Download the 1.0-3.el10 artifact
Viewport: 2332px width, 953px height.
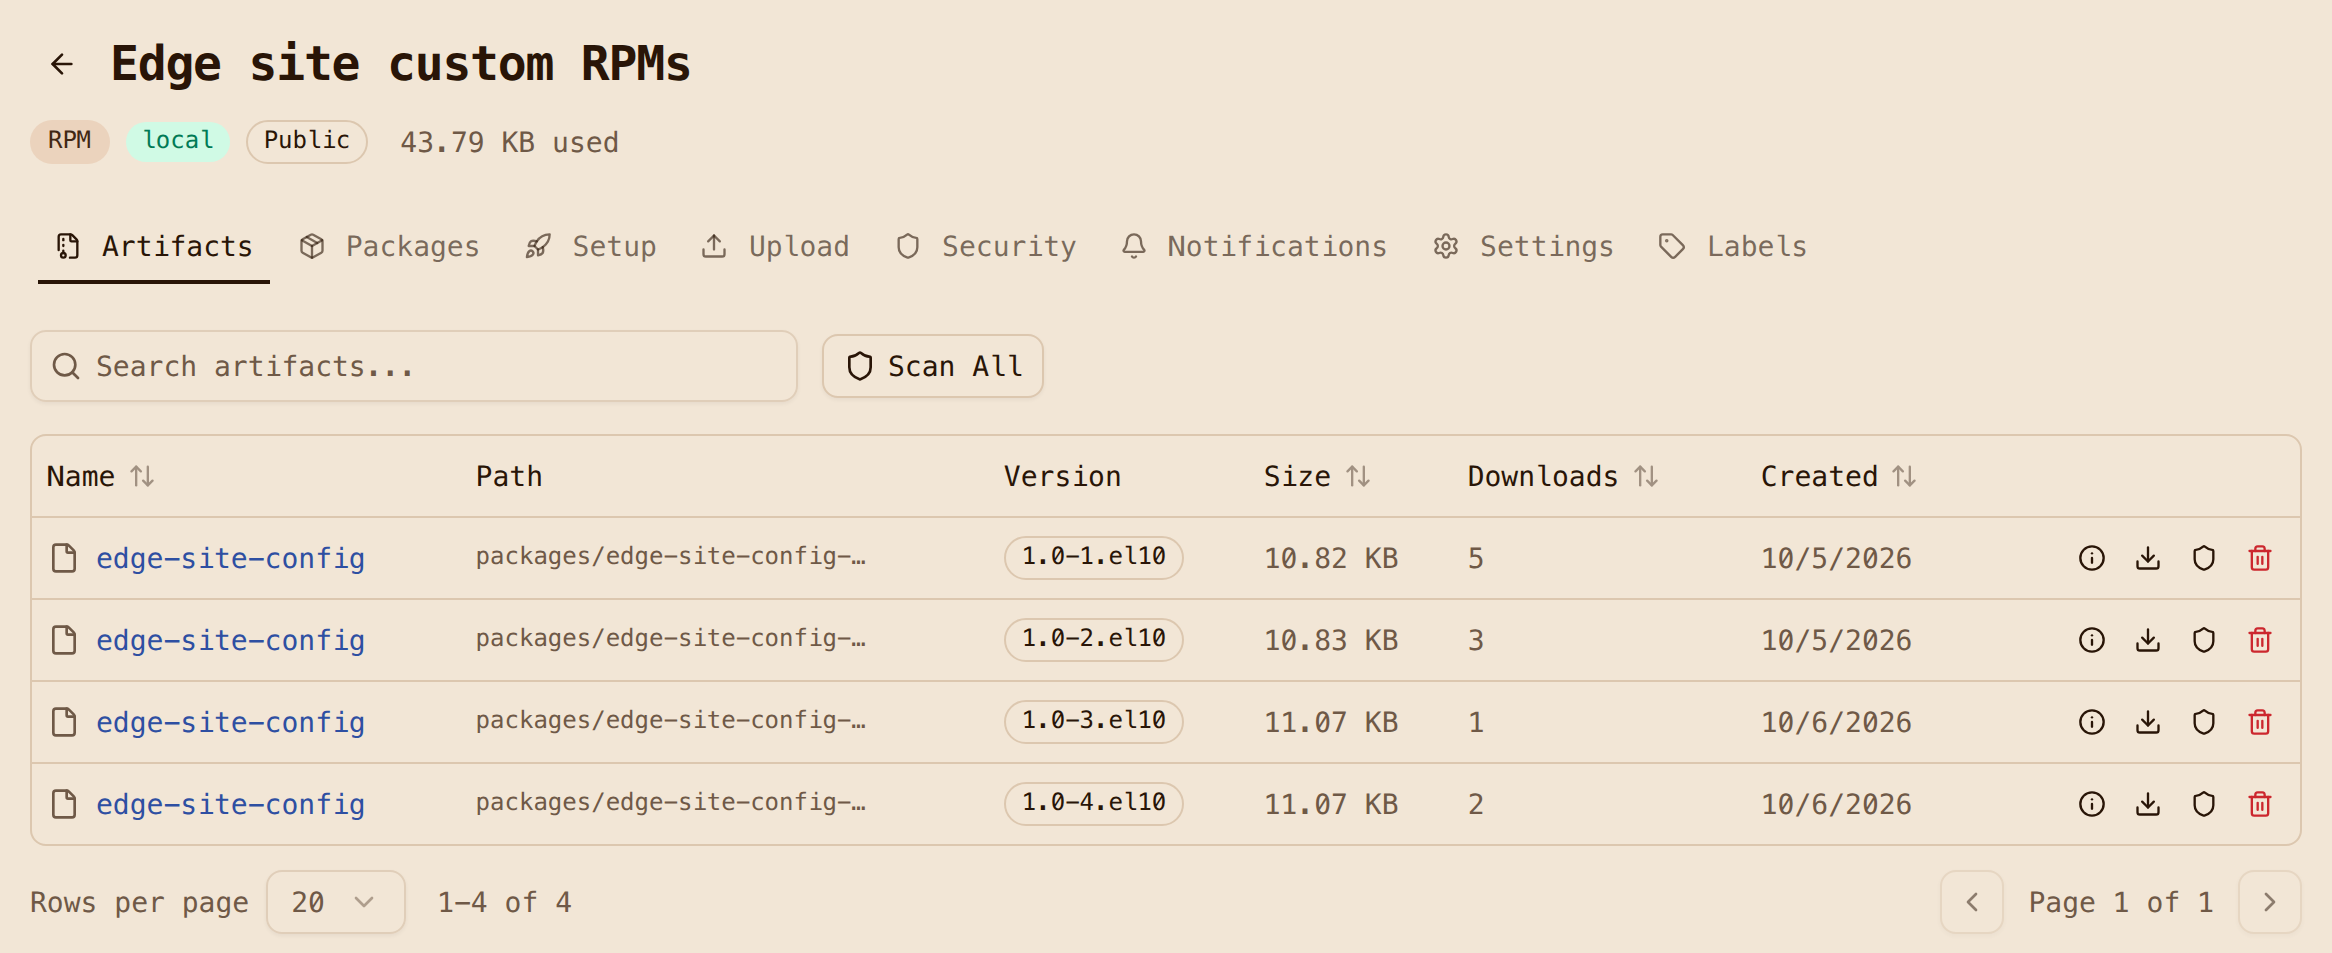(2148, 722)
